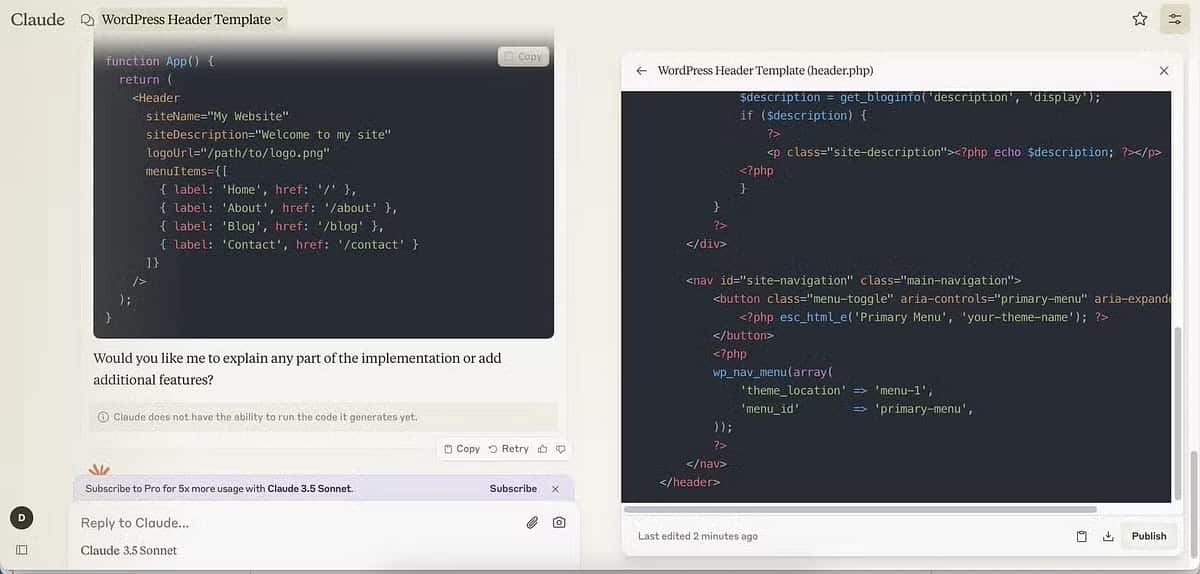
Task: Download the header.php artifact
Action: point(1108,536)
